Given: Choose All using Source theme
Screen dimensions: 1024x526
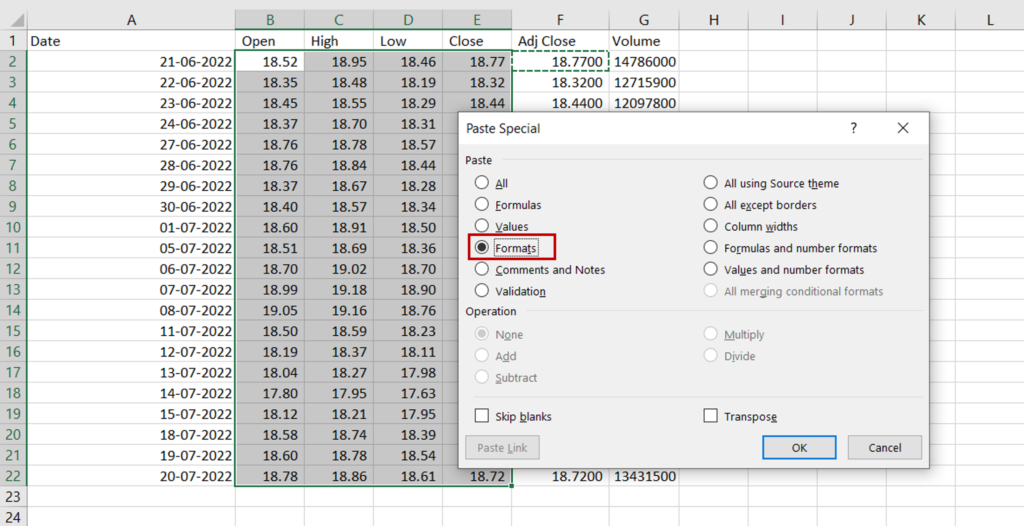Looking at the screenshot, I should click(711, 183).
